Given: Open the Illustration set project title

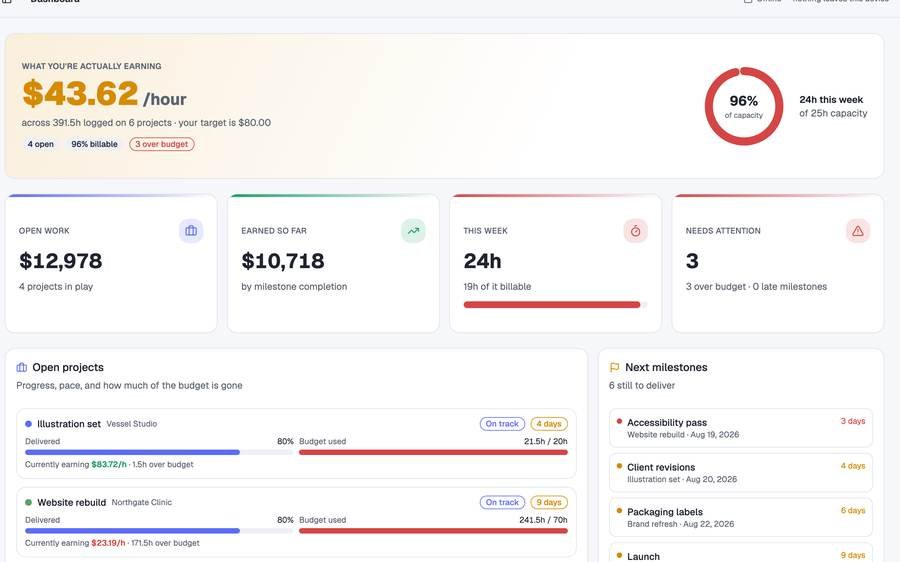Looking at the screenshot, I should point(69,424).
